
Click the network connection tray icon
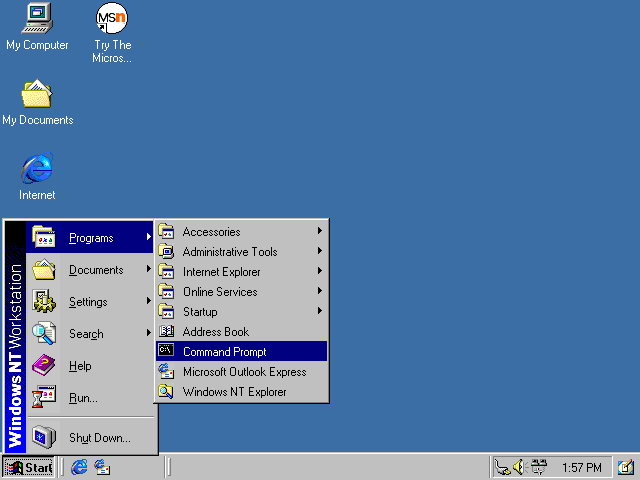[x=502, y=467]
